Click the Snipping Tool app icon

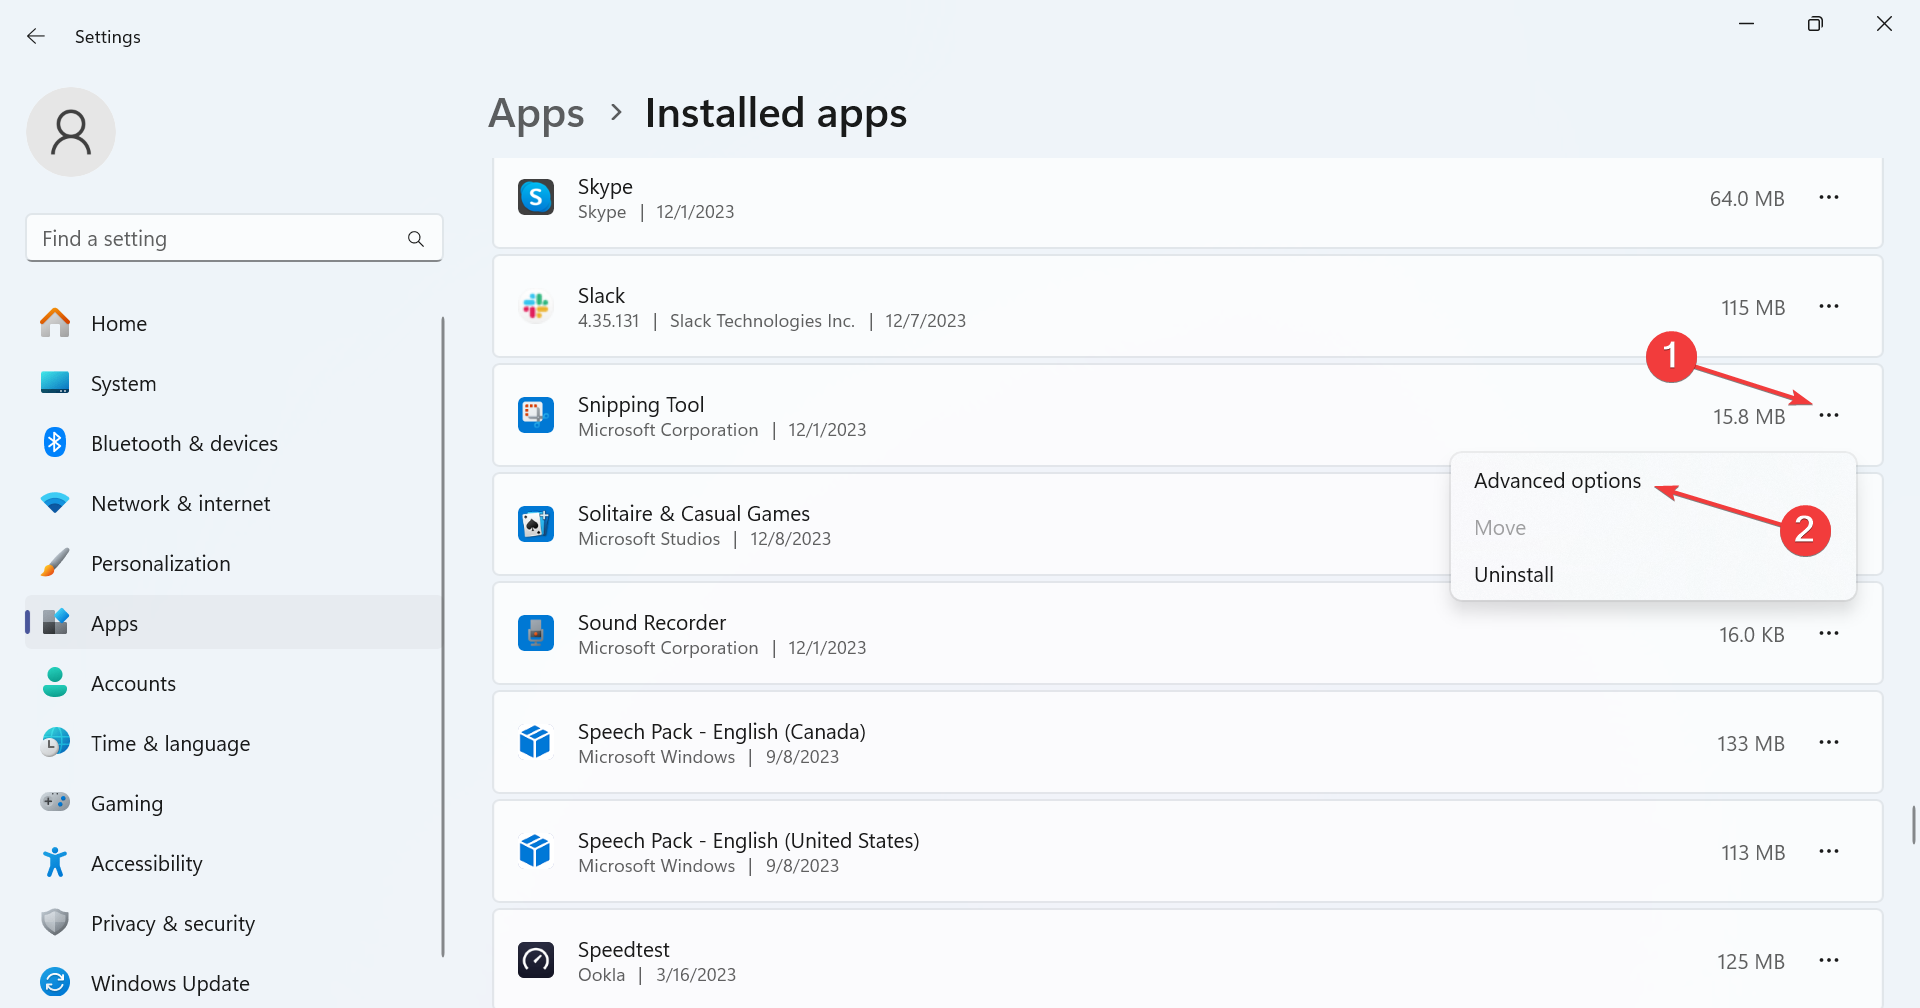[536, 415]
